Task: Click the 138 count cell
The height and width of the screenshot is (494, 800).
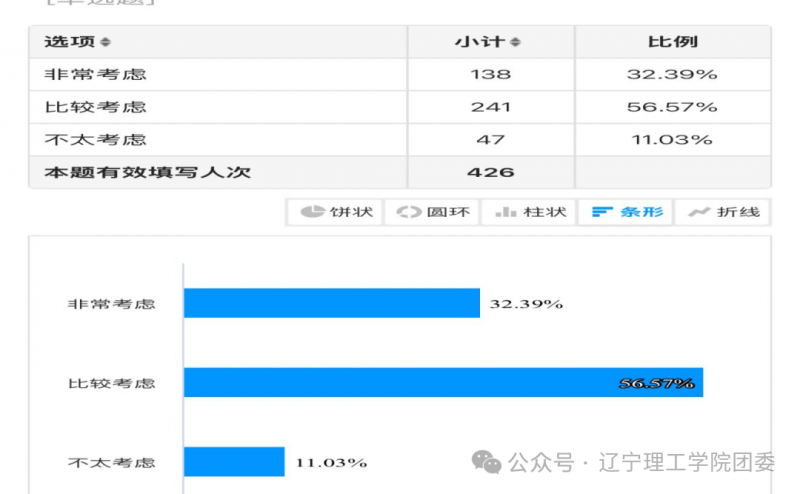Action: pos(490,75)
